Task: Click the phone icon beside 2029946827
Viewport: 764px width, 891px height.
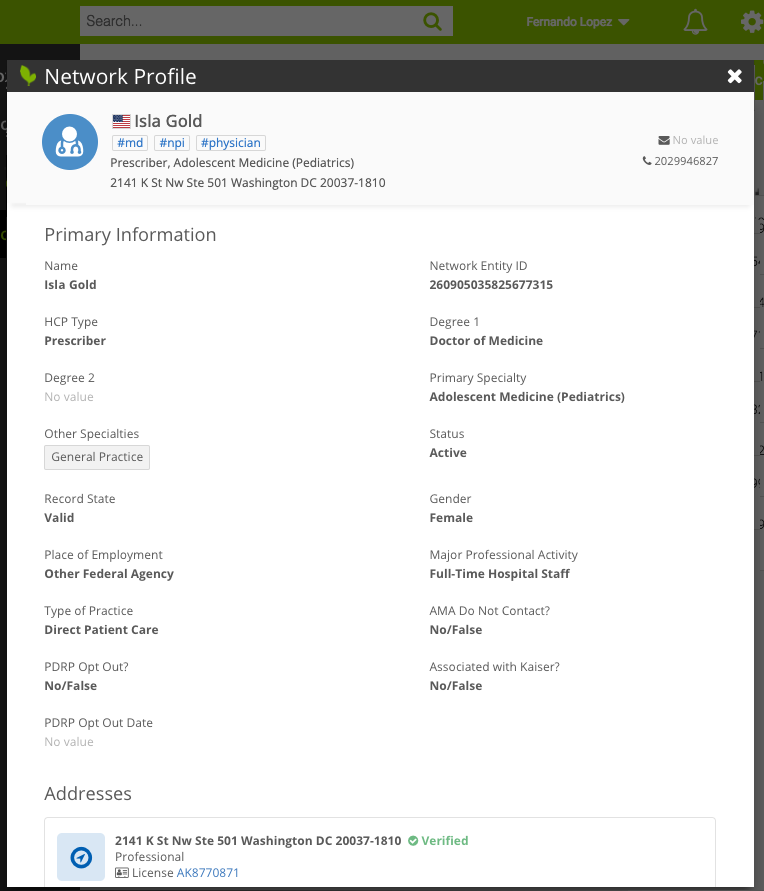Action: point(647,161)
